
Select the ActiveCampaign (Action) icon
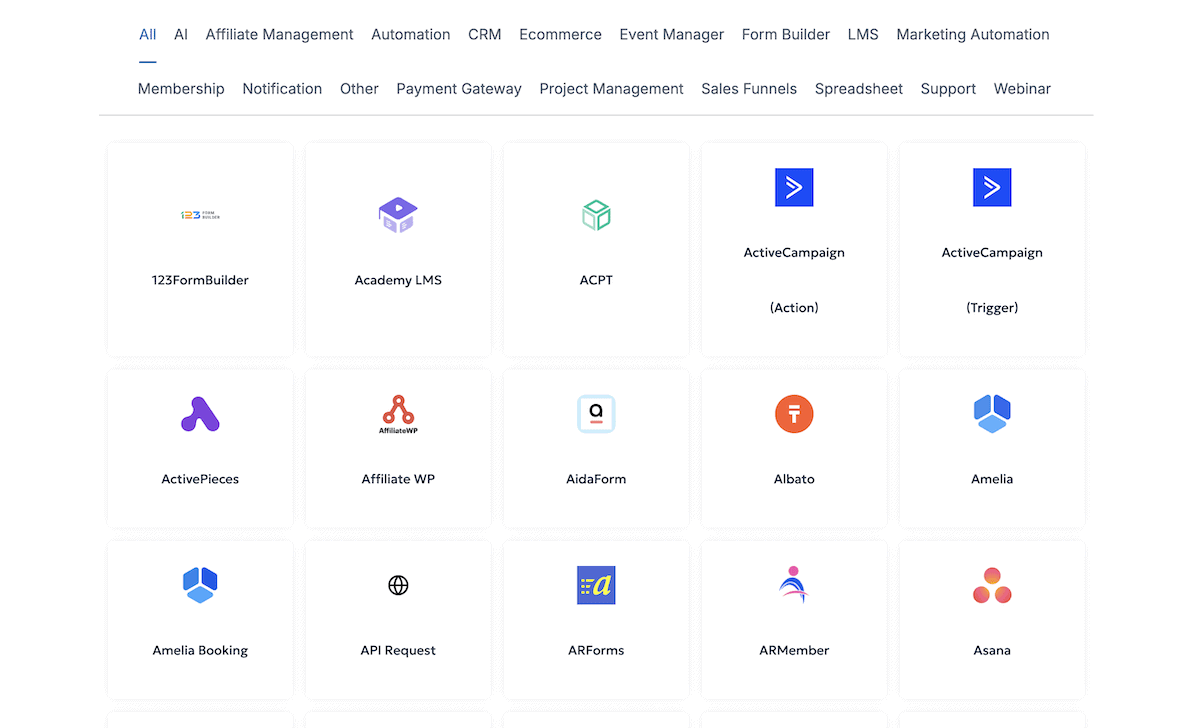(x=794, y=187)
